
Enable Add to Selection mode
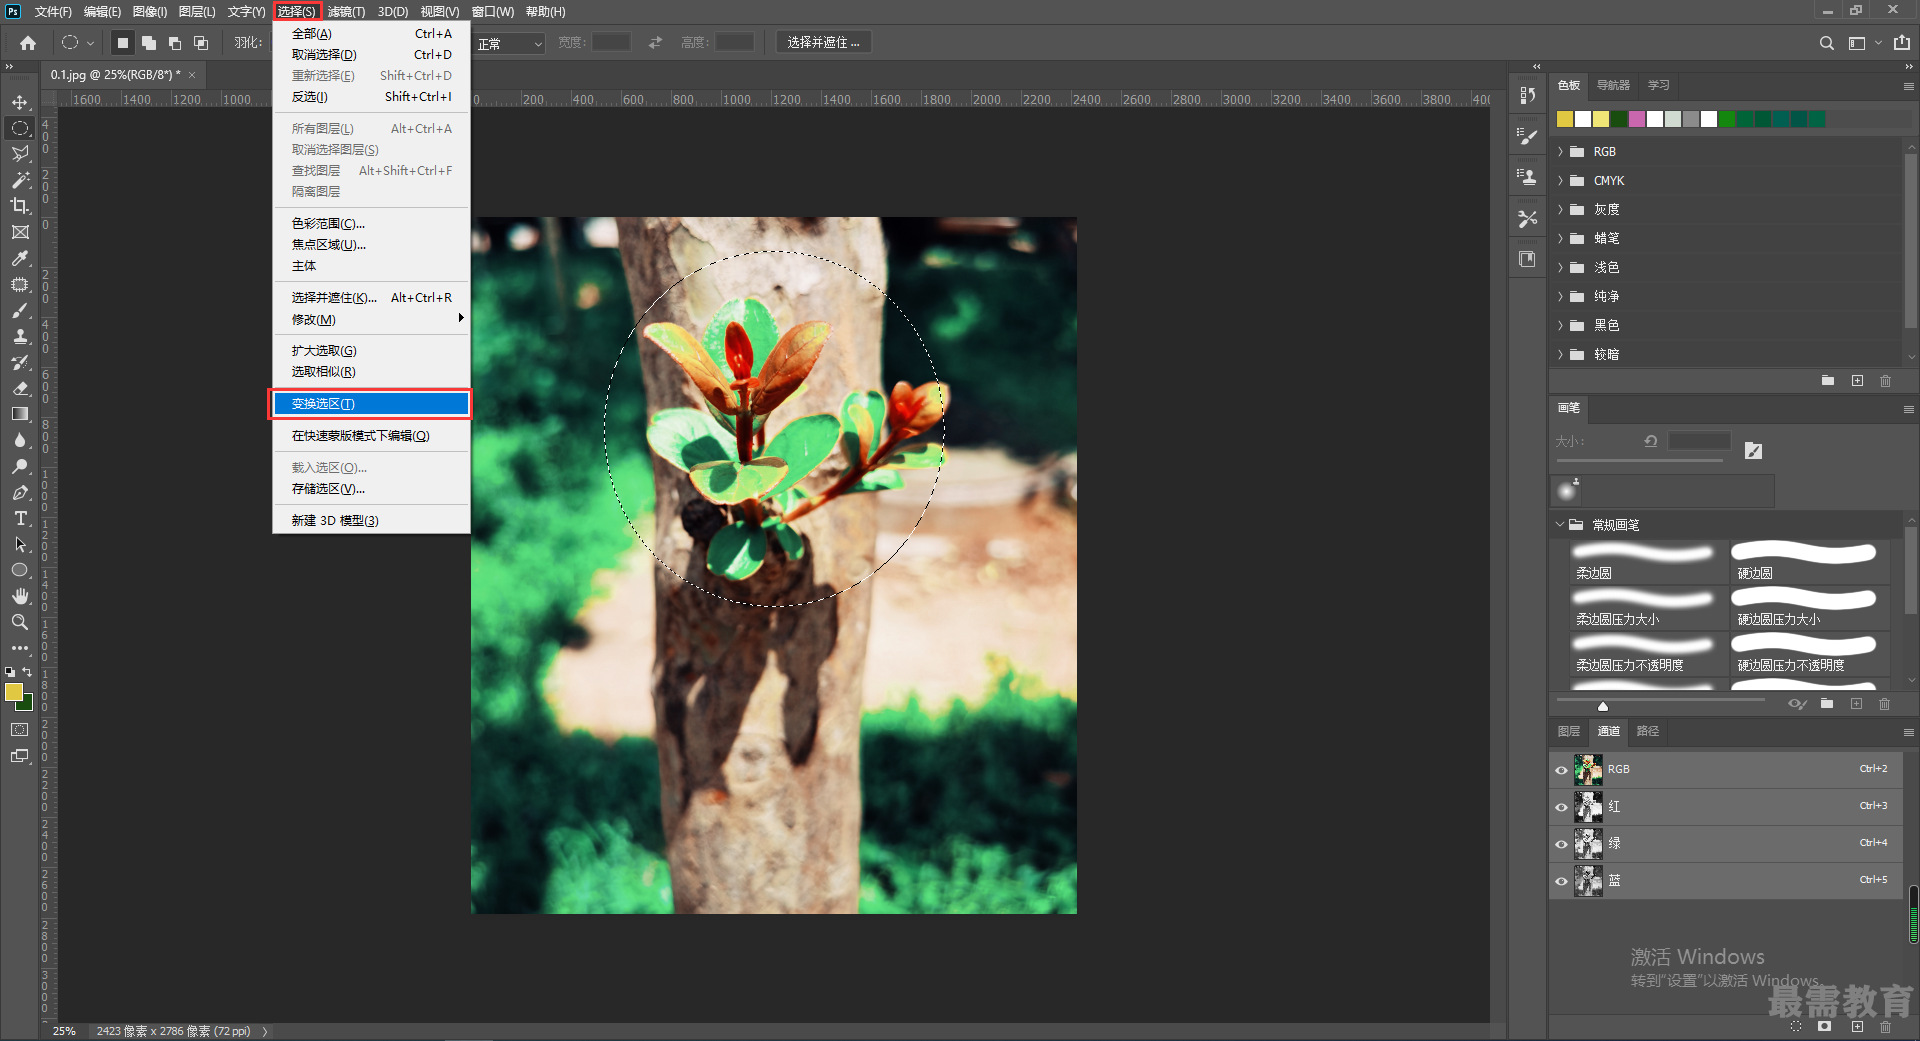point(149,43)
